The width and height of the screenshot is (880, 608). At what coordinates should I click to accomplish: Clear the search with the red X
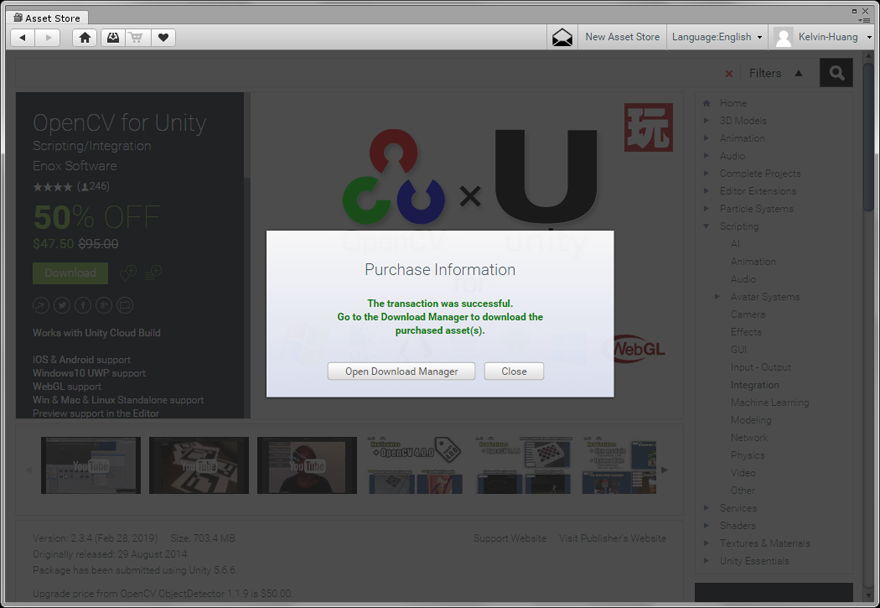point(728,74)
